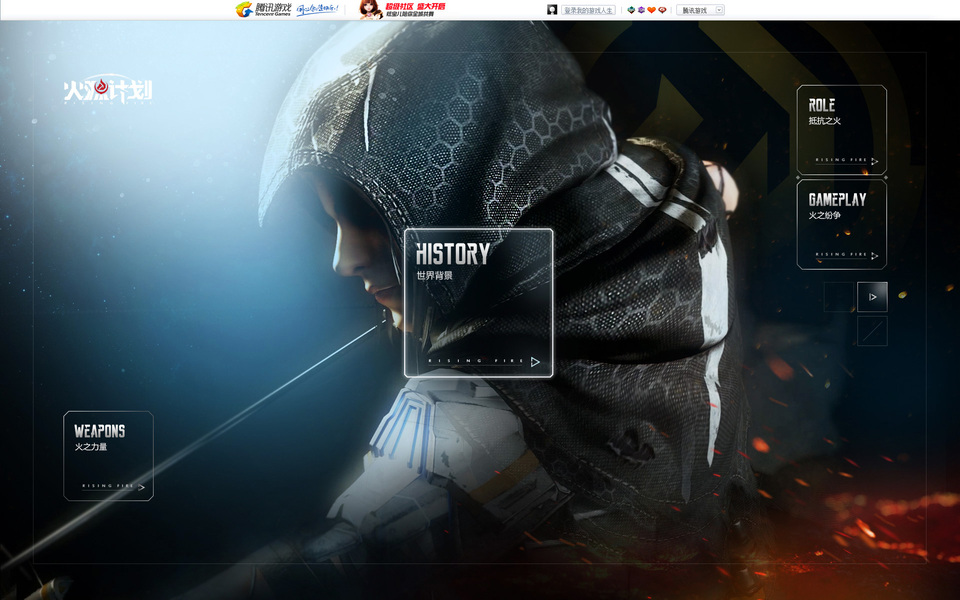The image size is (960, 600).
Task: Click the red diamond icon in top bar
Action: pos(662,10)
